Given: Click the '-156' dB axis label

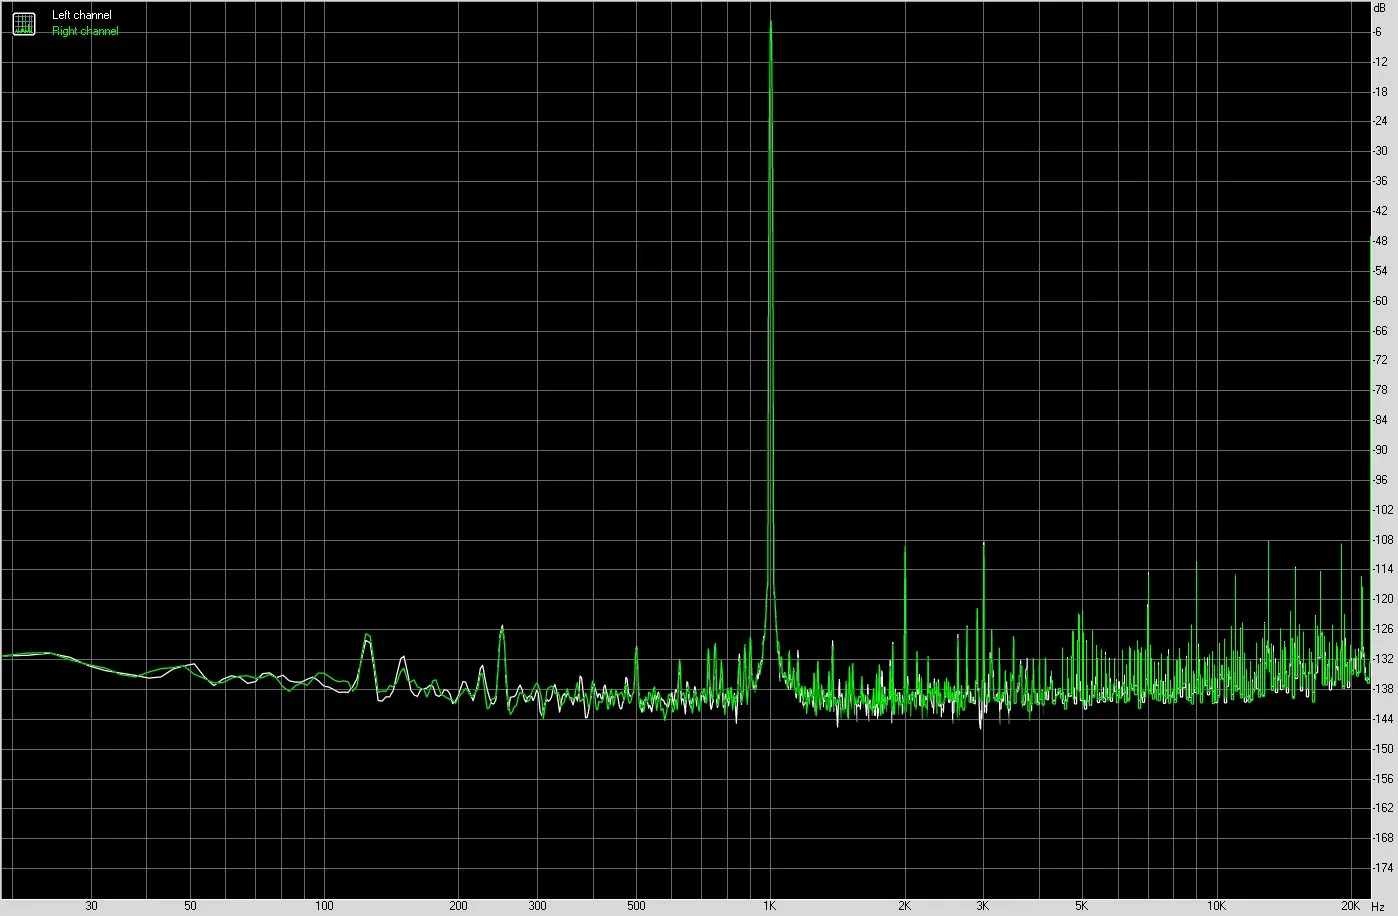Looking at the screenshot, I should [1384, 778].
